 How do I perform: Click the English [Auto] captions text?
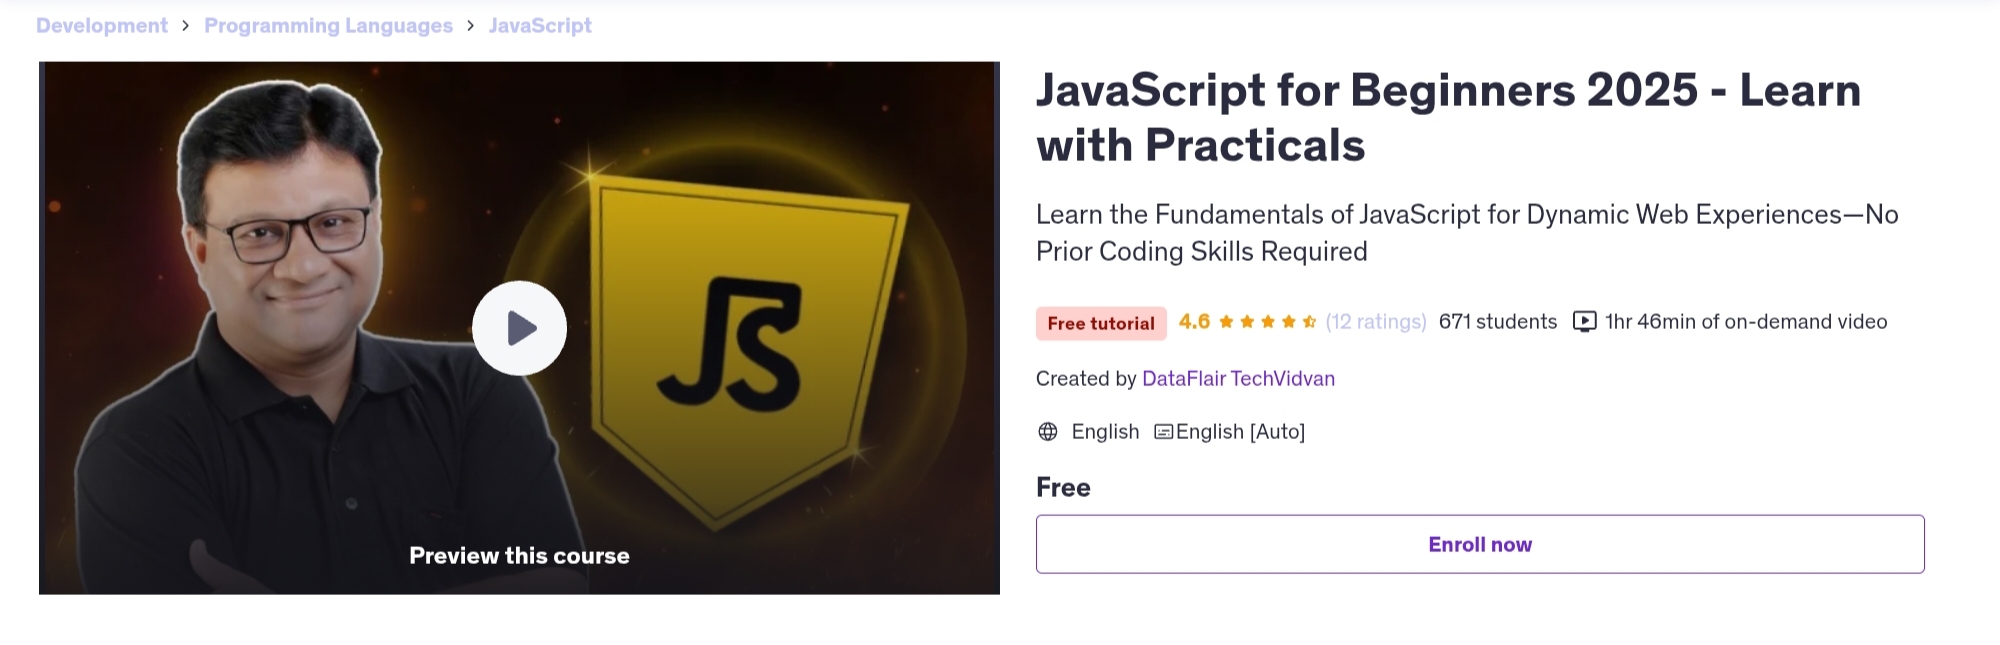click(1240, 432)
